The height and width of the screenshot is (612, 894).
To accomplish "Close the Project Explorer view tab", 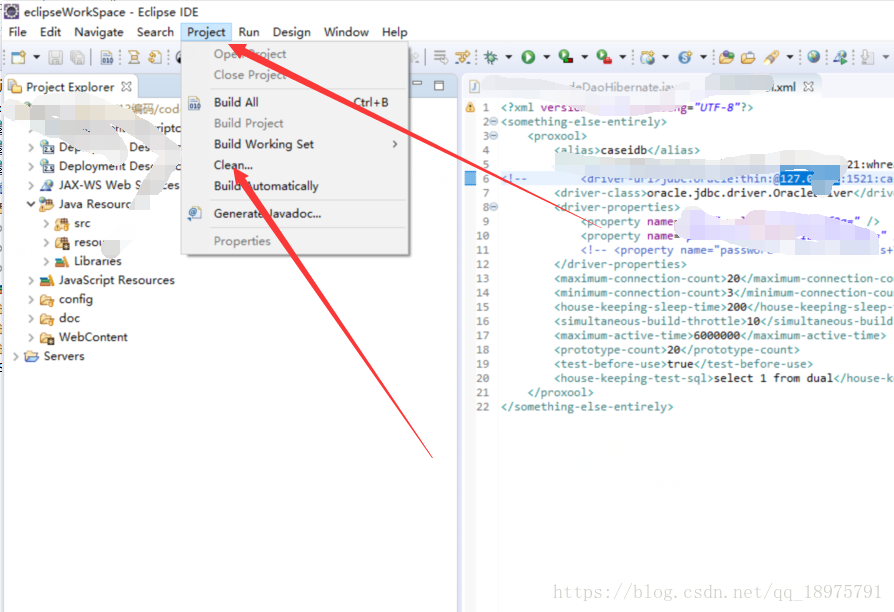I will pyautogui.click(x=127, y=87).
